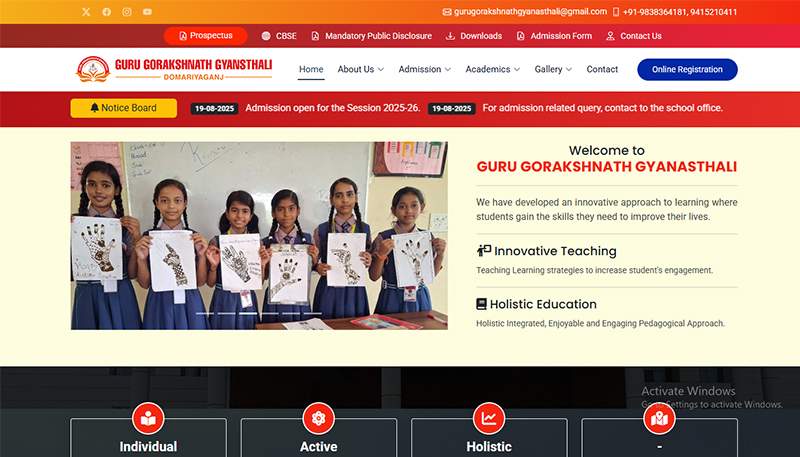800x457 pixels.
Task: Visit the YouTube channel icon
Action: coord(147,12)
